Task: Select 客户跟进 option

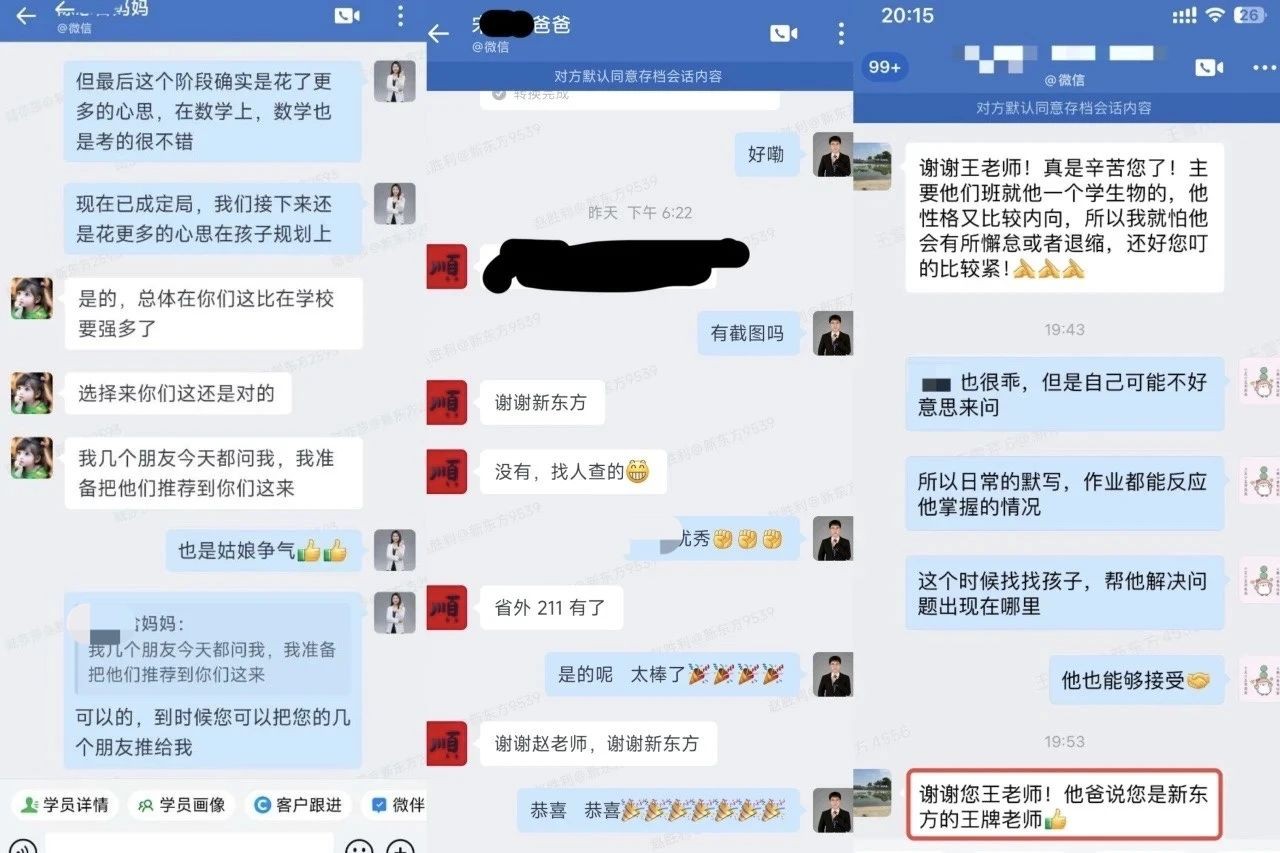Action: [298, 805]
